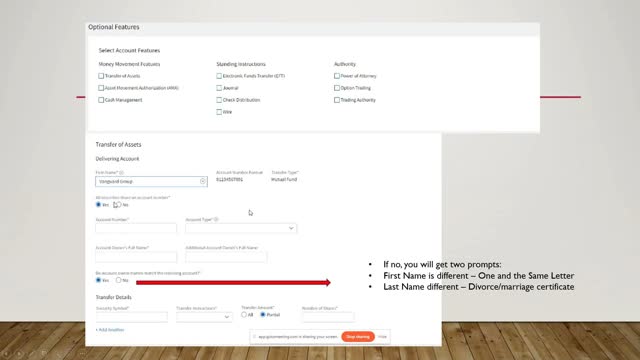Enable the Option Trading checkbox
Image resolution: width=640 pixels, height=360 pixels.
337,88
